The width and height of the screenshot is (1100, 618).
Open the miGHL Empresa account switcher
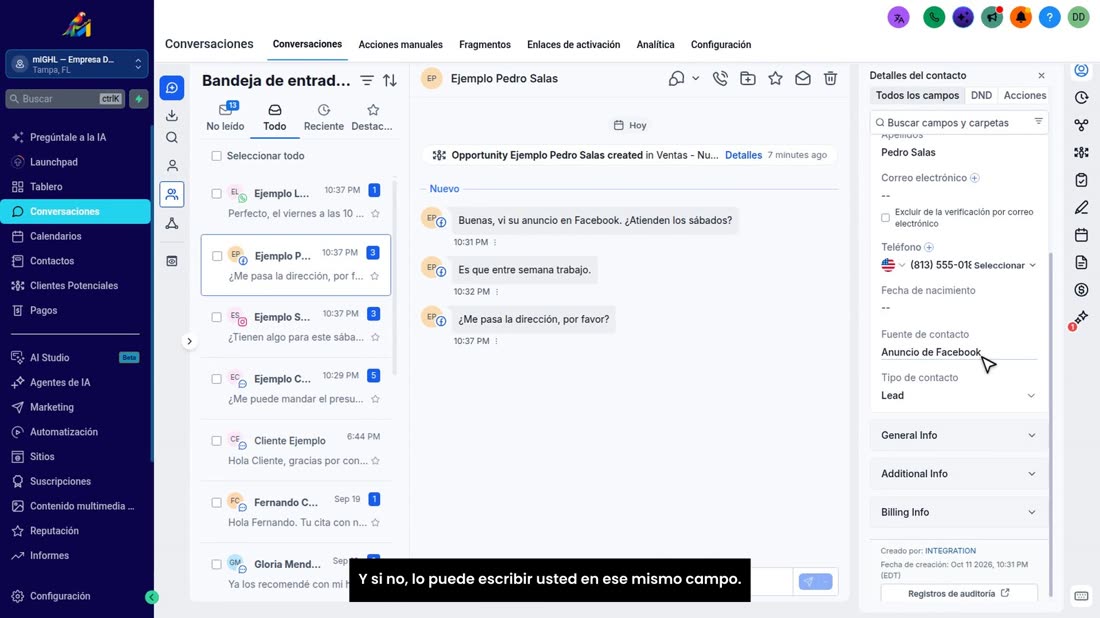coord(77,65)
